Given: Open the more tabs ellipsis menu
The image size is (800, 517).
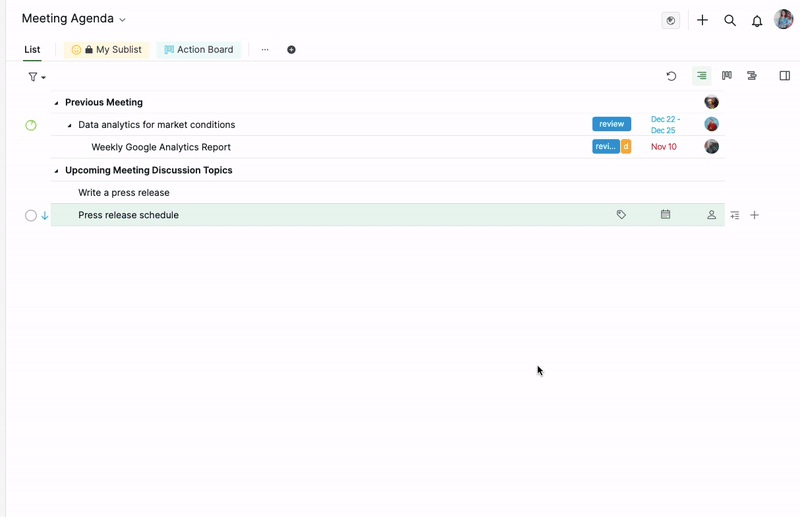Looking at the screenshot, I should point(265,50).
